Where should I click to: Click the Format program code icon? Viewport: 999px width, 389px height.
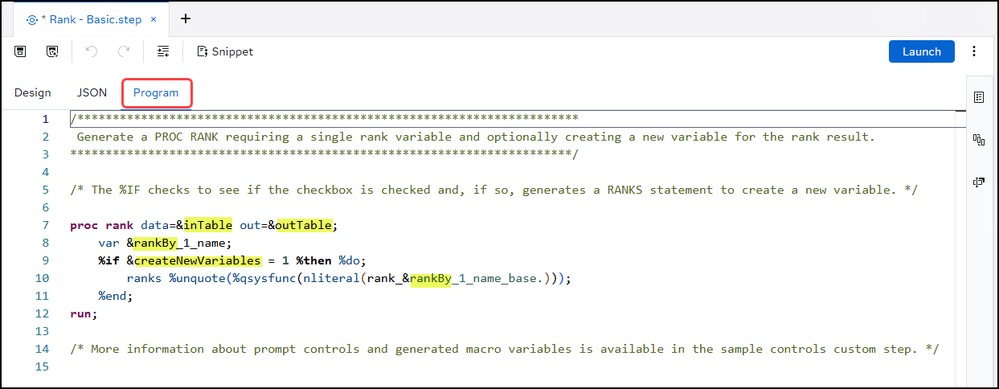tap(163, 52)
